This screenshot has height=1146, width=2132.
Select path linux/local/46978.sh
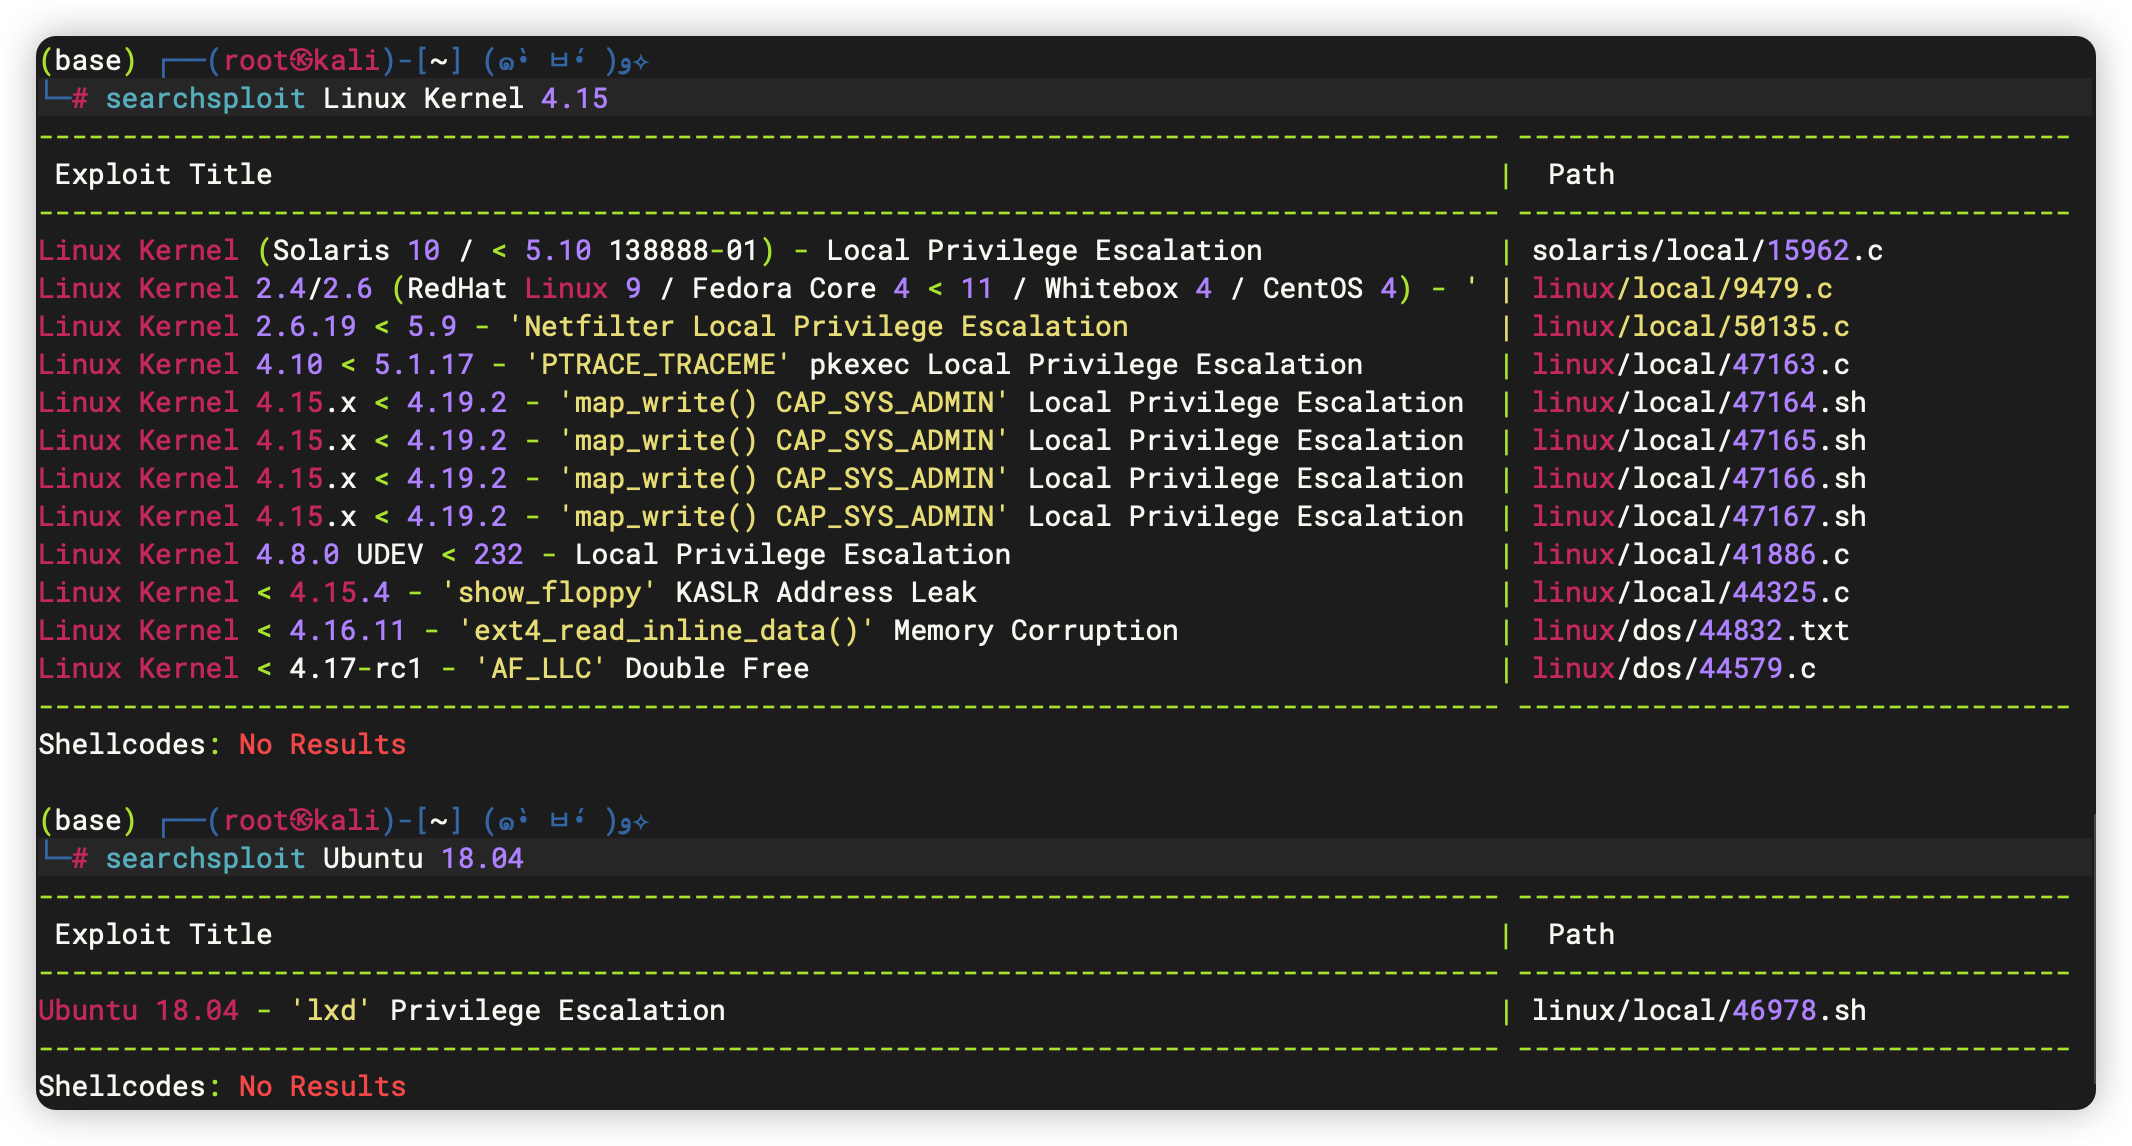tap(1699, 1010)
